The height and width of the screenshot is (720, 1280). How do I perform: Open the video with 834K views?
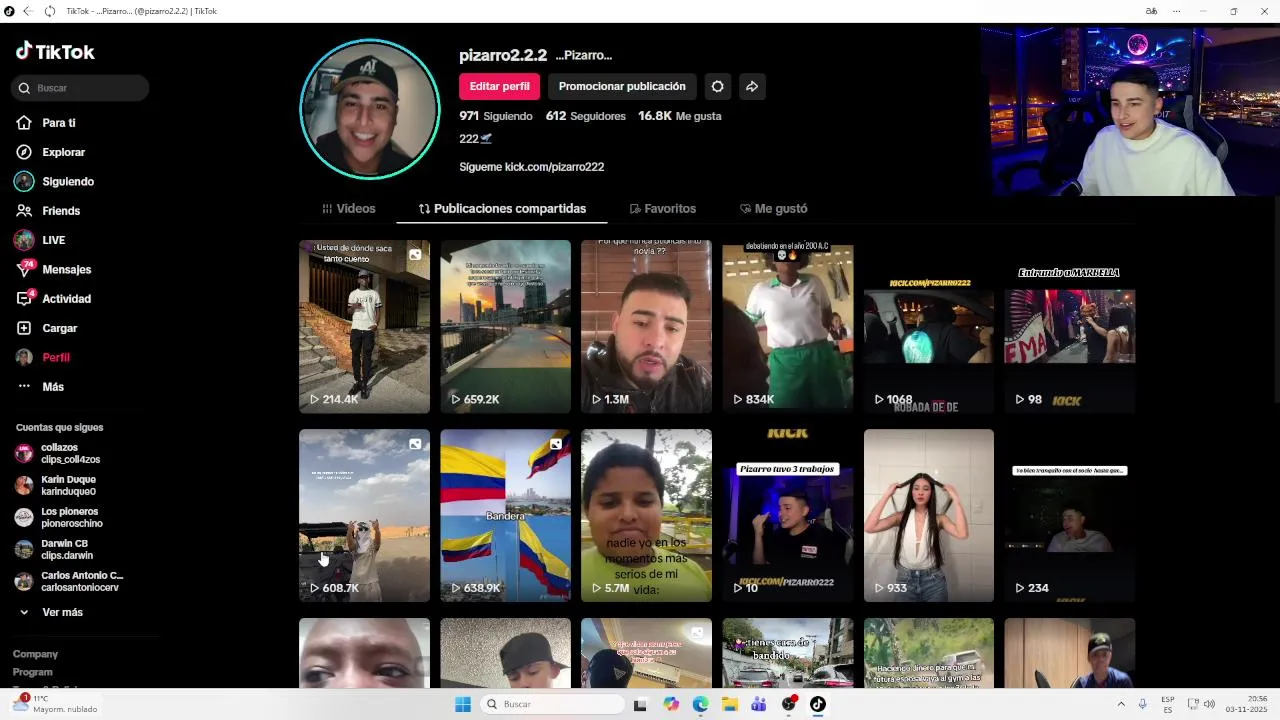[x=788, y=326]
